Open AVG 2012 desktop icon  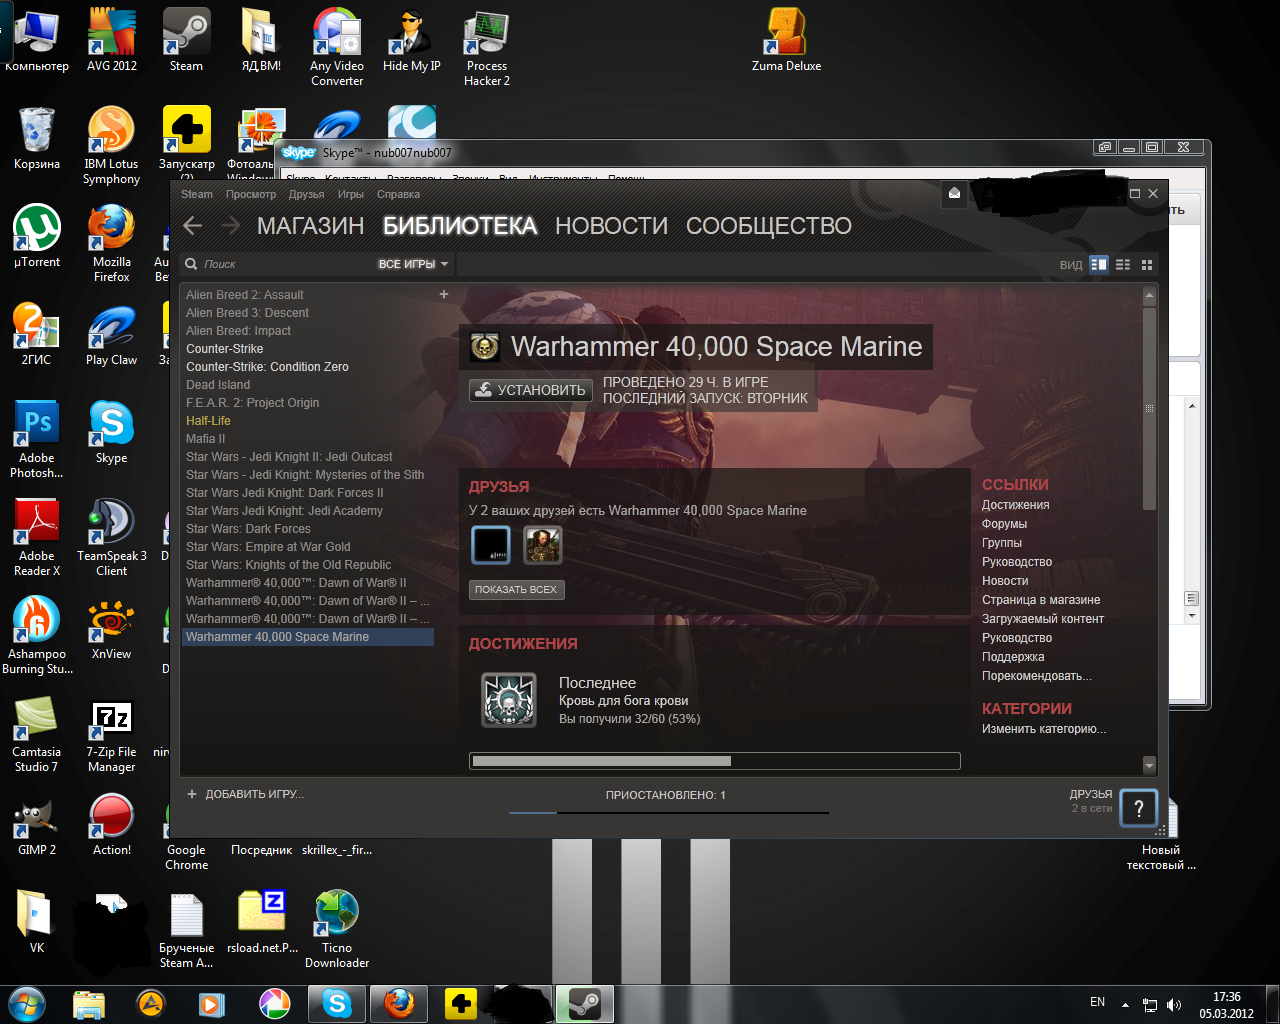tap(112, 40)
